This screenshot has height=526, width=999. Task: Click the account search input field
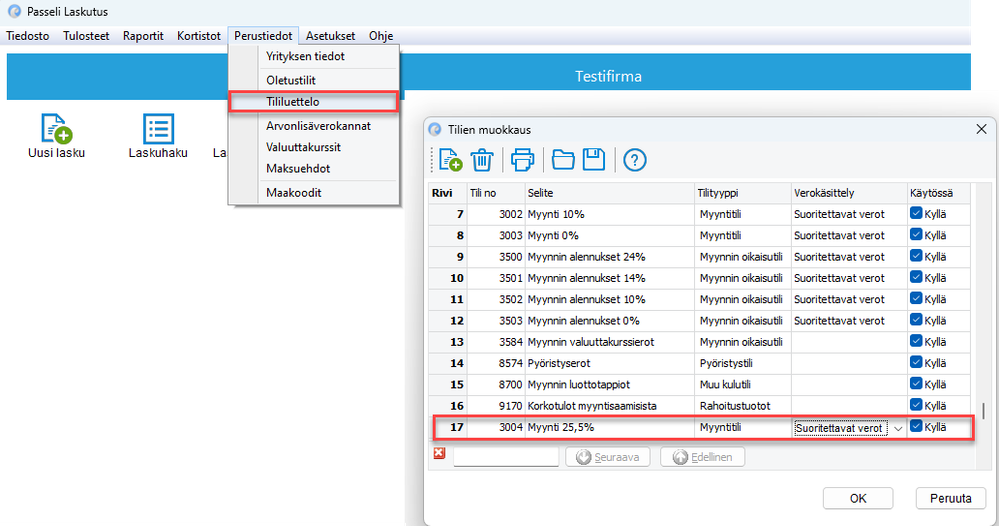tap(506, 457)
